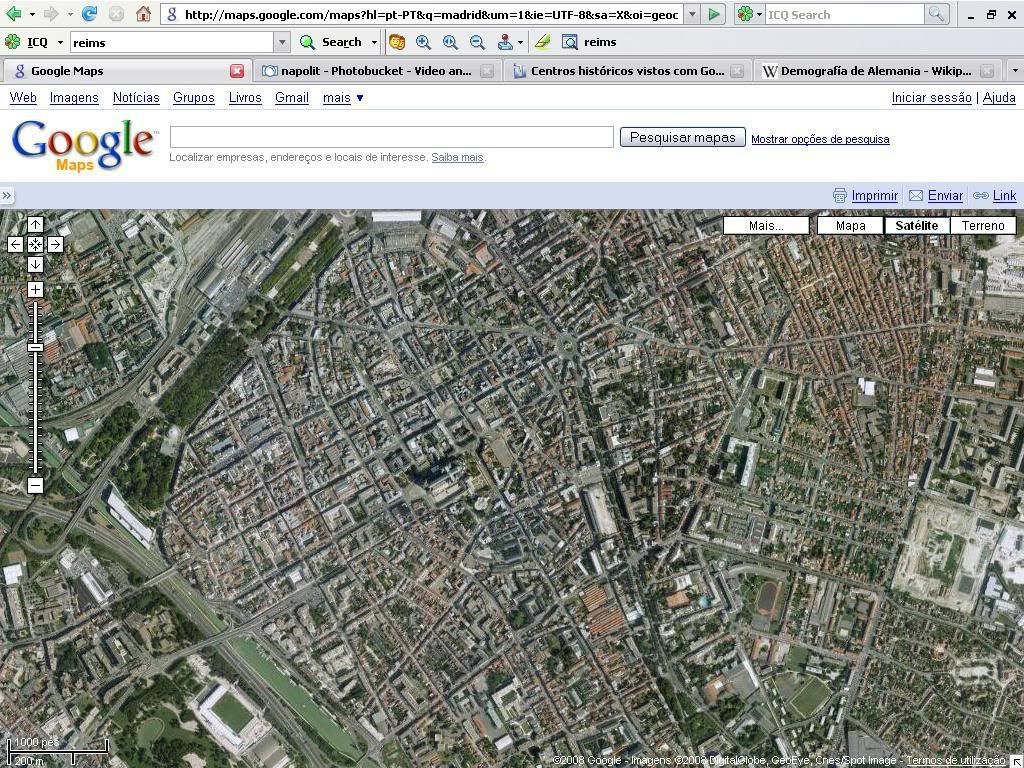Open the Mais... map layers dropdown

766,225
